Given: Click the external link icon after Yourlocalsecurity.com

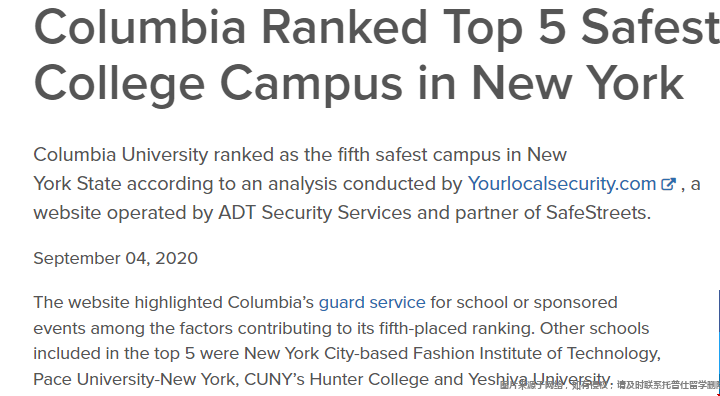Looking at the screenshot, I should 669,184.
